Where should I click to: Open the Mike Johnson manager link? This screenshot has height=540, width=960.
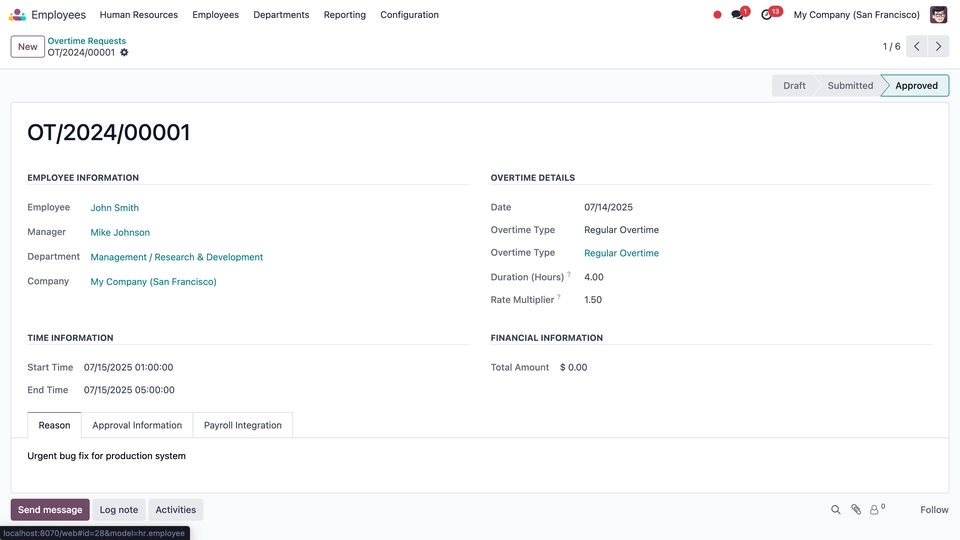[120, 232]
